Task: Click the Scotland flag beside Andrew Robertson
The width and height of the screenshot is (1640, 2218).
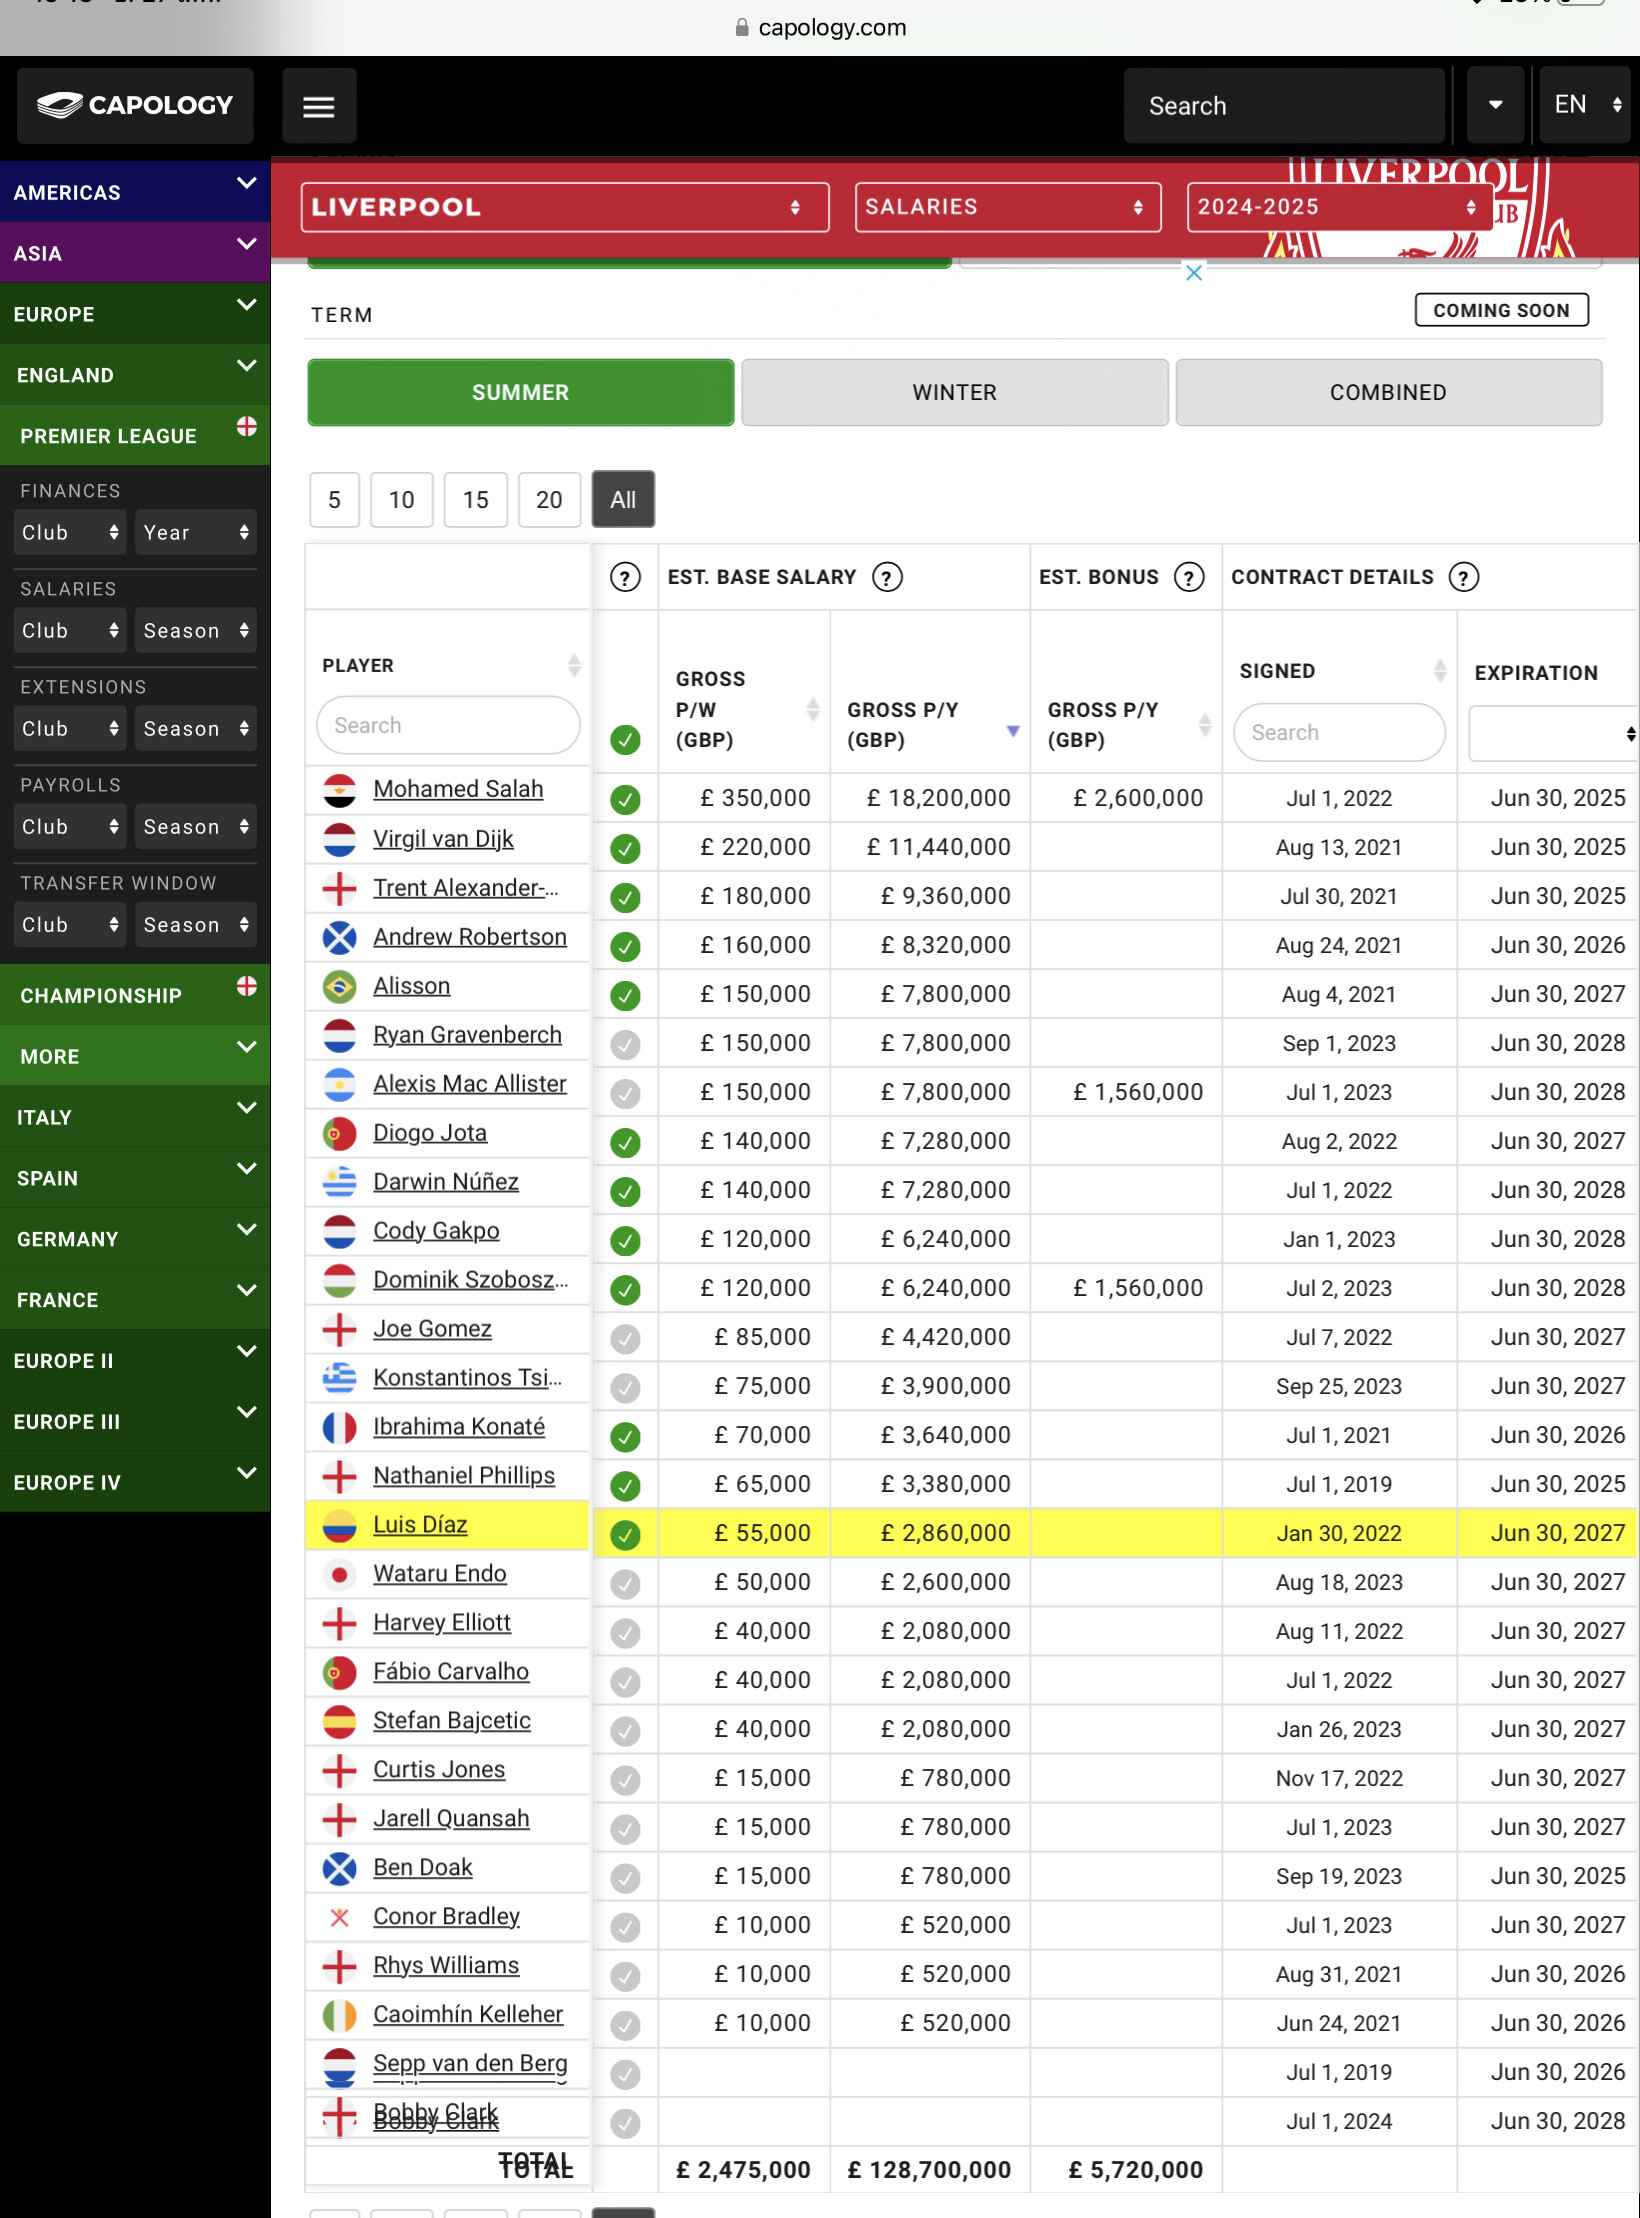Action: coord(340,937)
